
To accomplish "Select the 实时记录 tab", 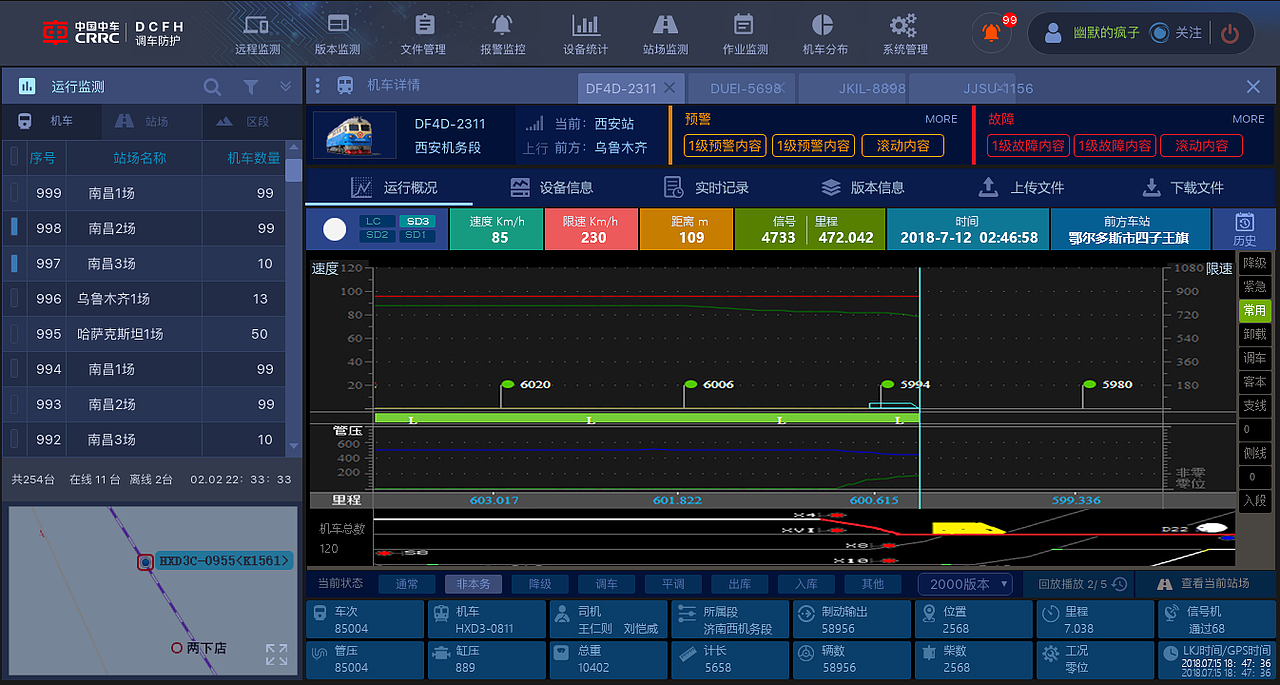I will (x=706, y=187).
